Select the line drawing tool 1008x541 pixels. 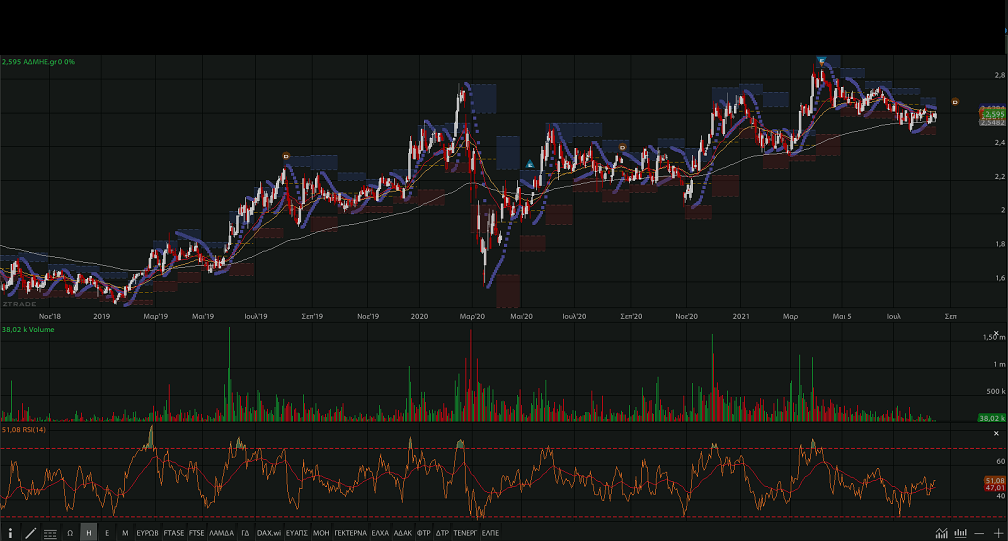pyautogui.click(x=30, y=533)
